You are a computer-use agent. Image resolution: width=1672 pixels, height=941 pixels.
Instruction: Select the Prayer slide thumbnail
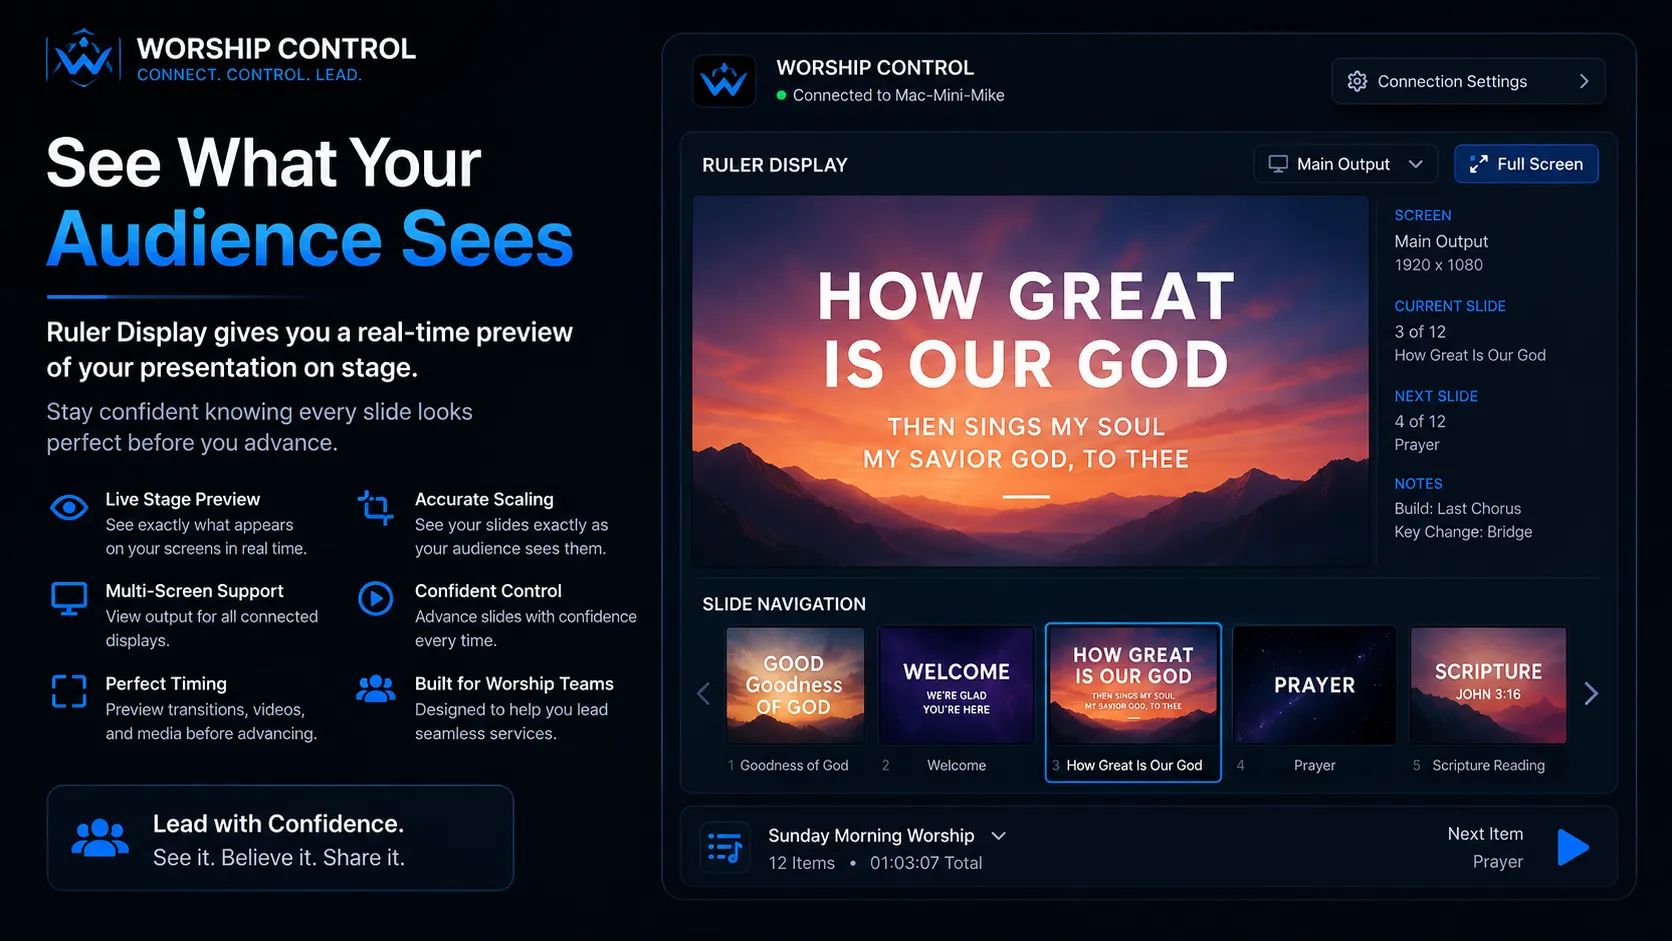[x=1314, y=686]
